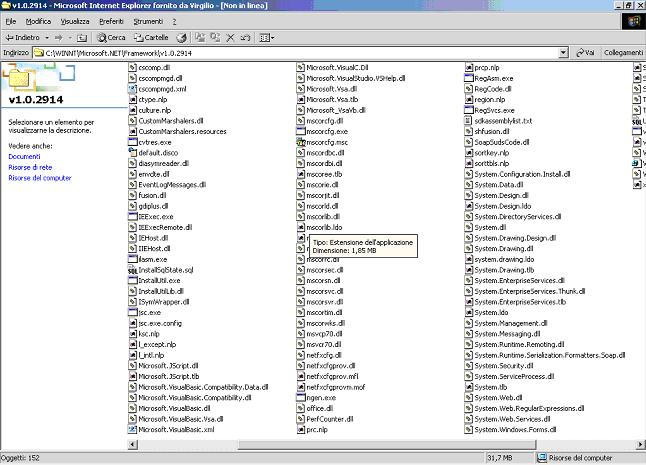This screenshot has width=646, height=465.
Task: Select the file name msvcr70.dll
Action: (324, 344)
